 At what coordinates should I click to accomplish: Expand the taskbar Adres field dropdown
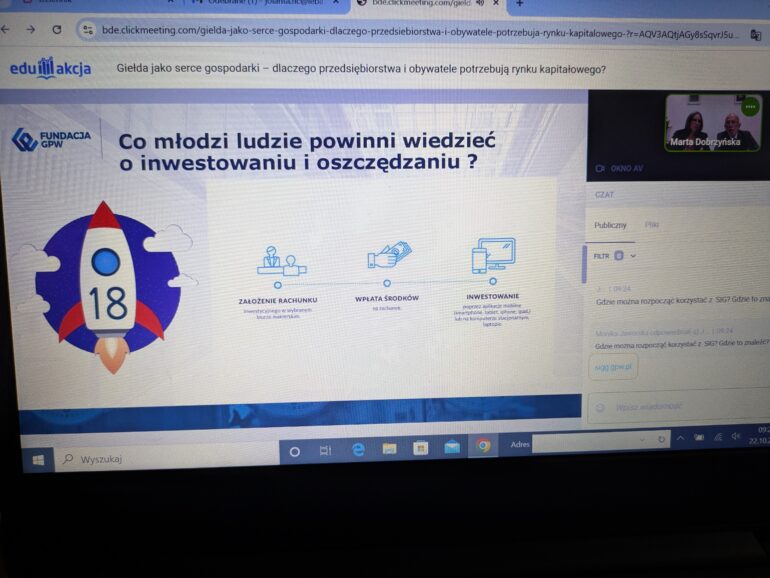(642, 440)
